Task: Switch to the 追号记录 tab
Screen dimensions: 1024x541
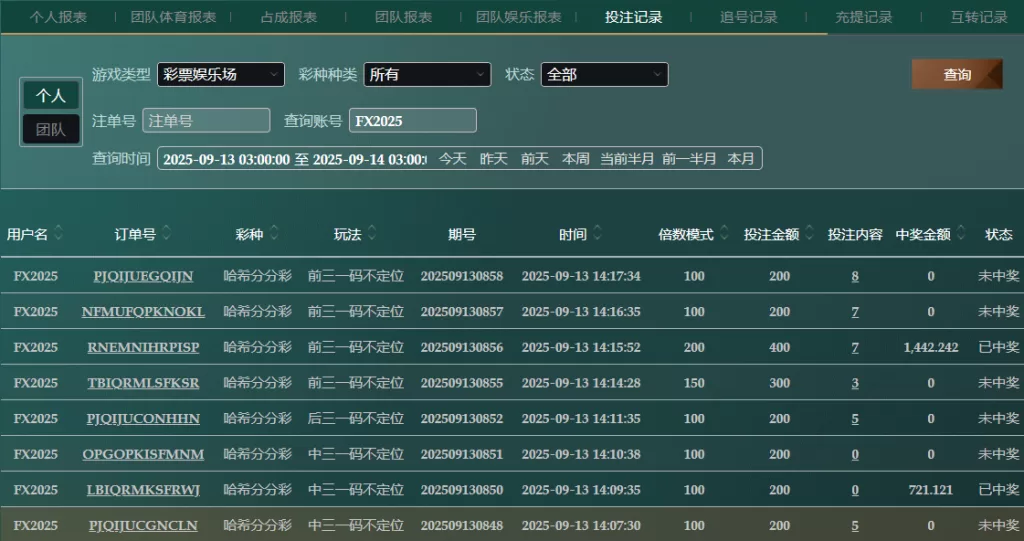Action: click(x=748, y=17)
